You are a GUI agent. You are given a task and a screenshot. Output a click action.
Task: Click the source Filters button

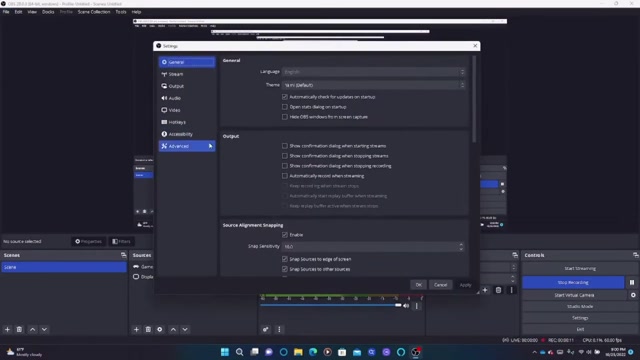pyautogui.click(x=122, y=242)
